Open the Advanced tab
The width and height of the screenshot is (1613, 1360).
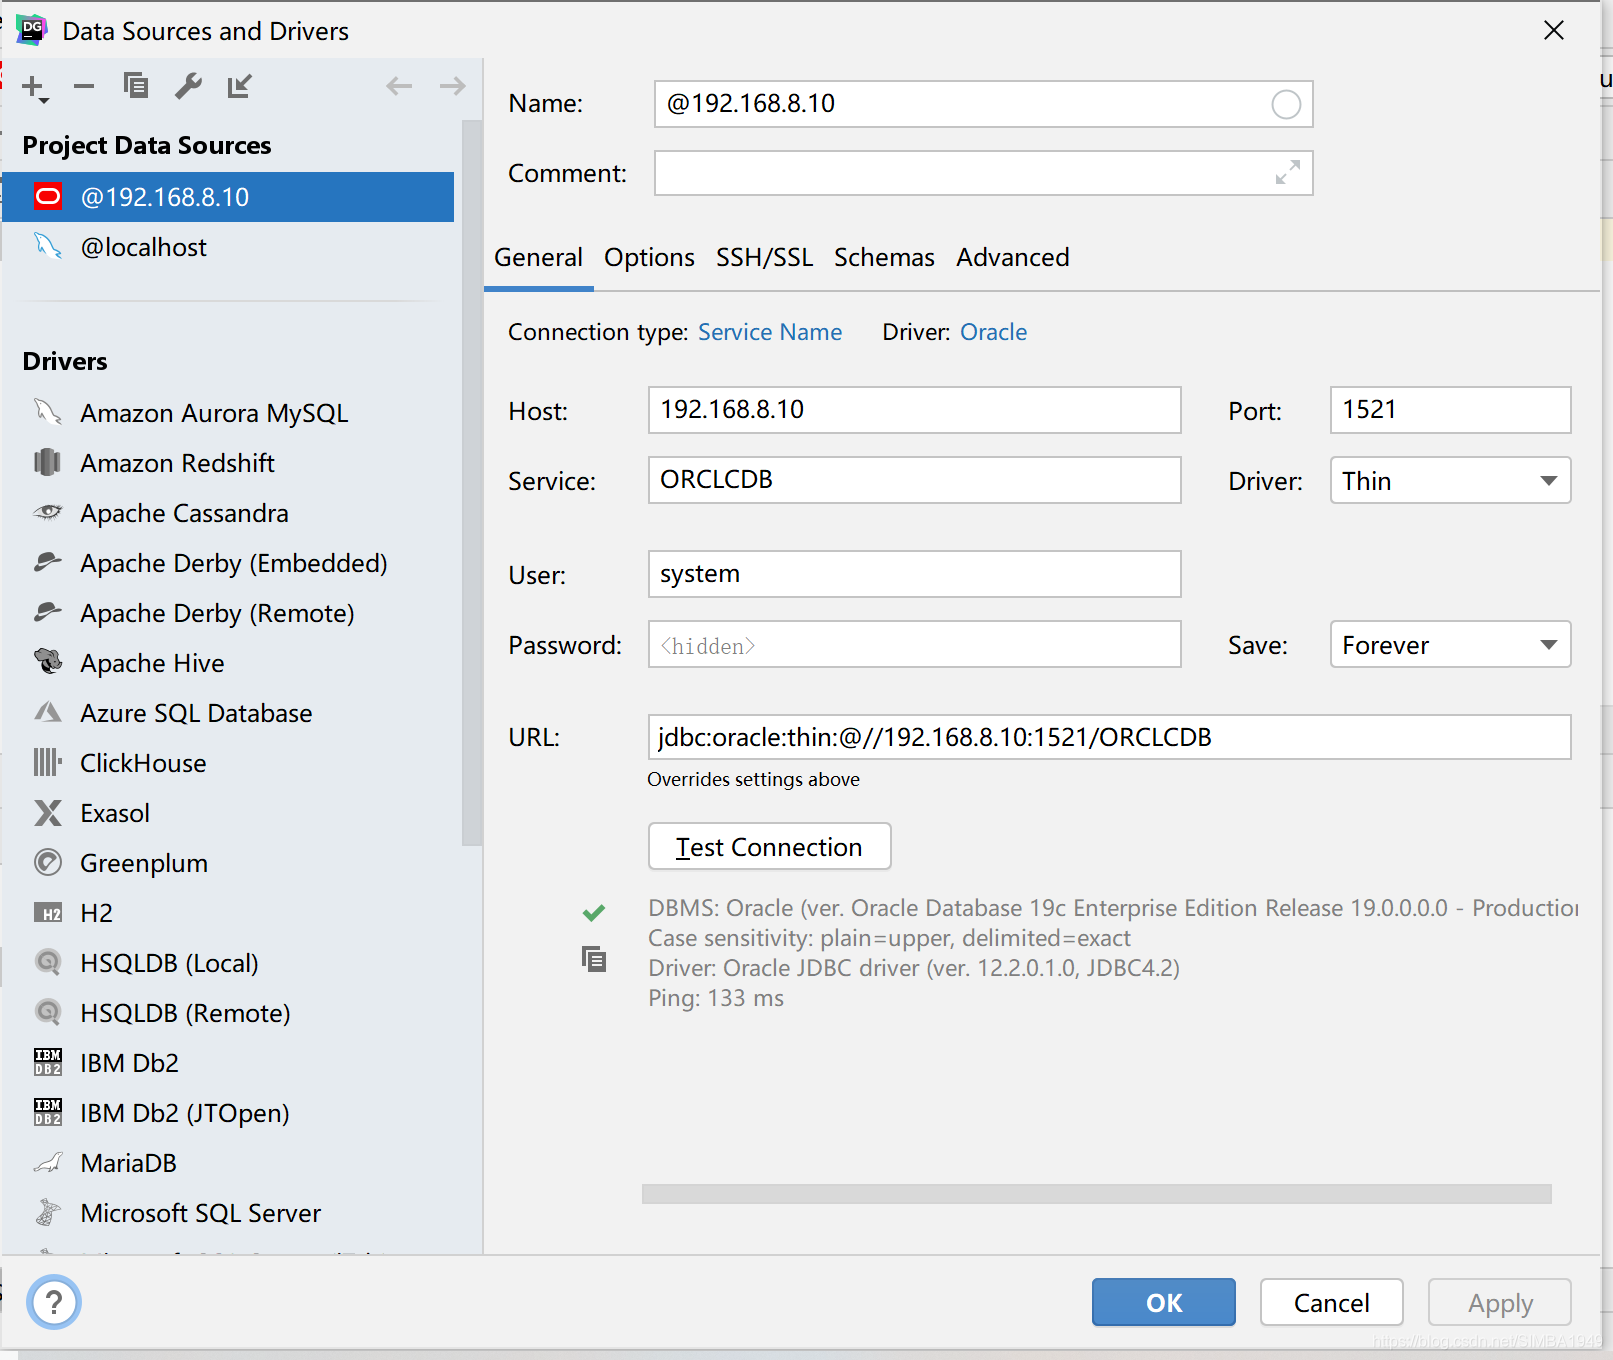point(1012,257)
